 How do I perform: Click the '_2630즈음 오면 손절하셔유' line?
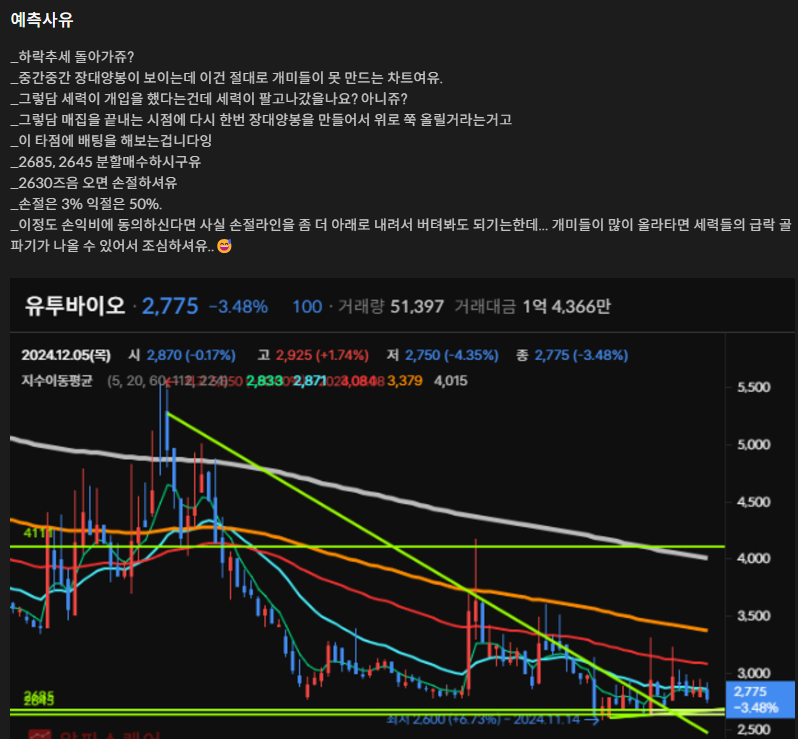(x=94, y=182)
